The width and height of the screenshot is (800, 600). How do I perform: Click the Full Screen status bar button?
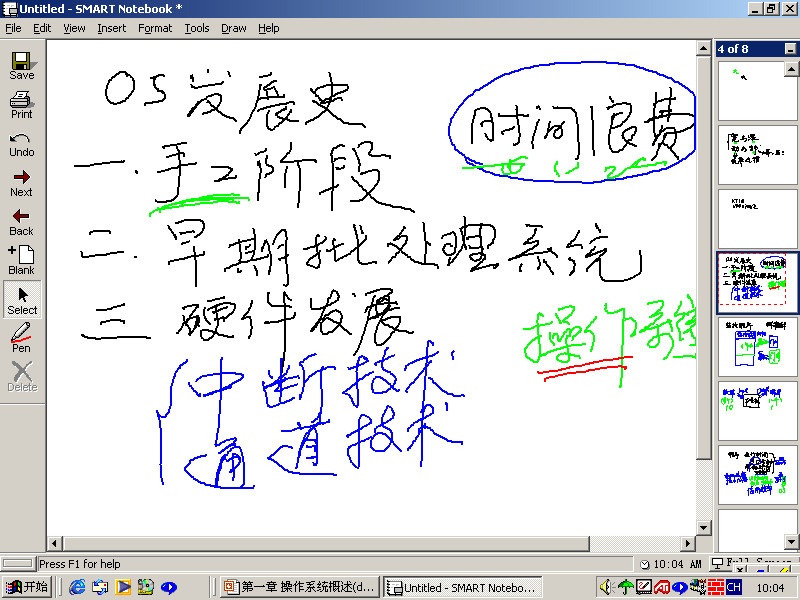click(753, 563)
